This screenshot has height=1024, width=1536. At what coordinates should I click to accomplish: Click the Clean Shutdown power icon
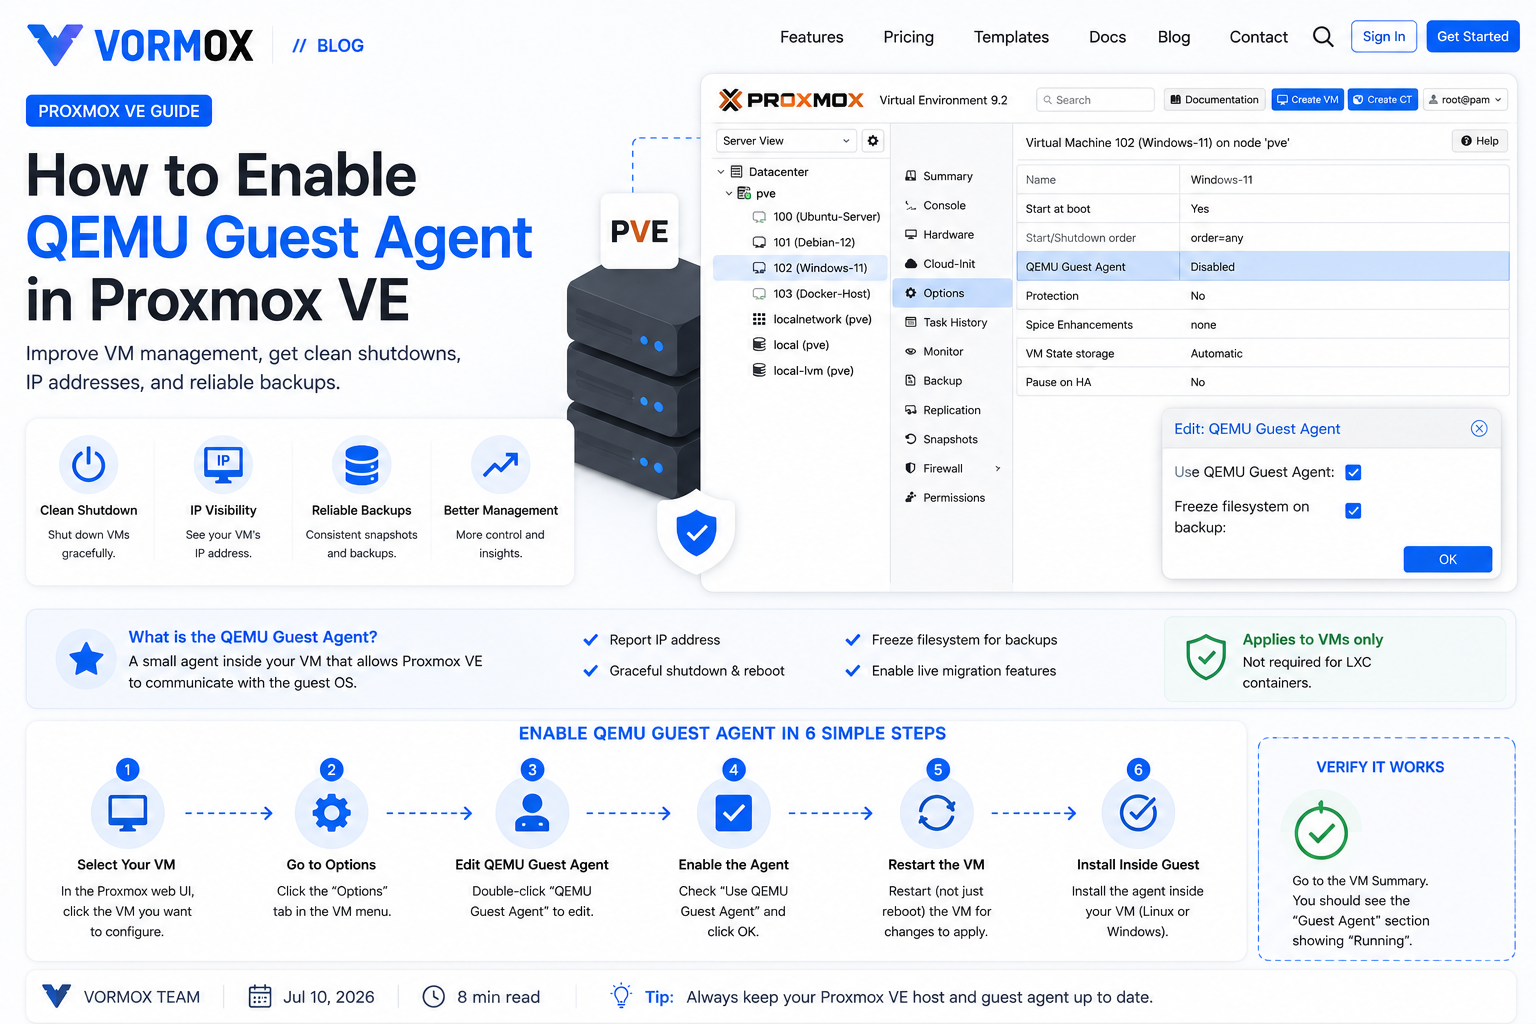tap(89, 465)
